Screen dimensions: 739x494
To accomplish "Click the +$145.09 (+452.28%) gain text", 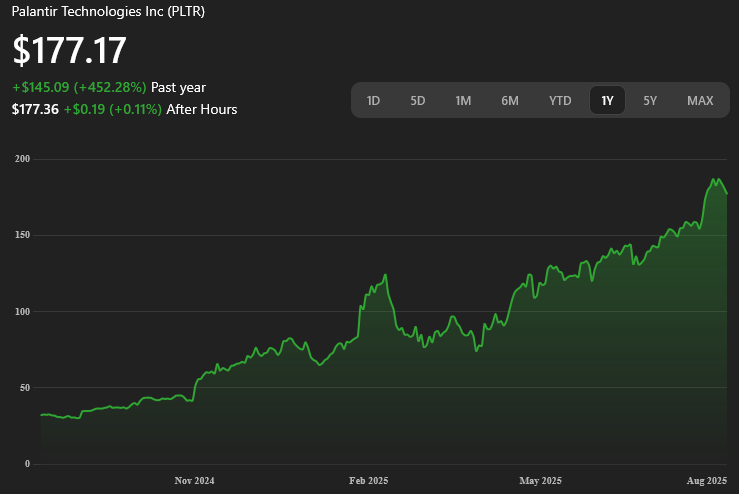I will pyautogui.click(x=79, y=87).
